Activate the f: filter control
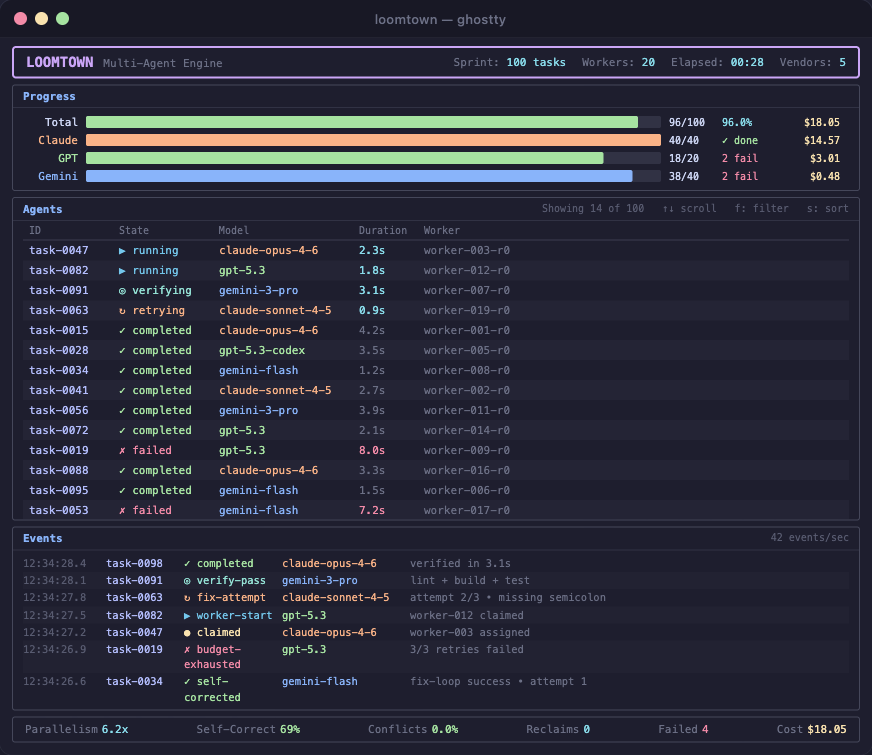This screenshot has height=755, width=872. pyautogui.click(x=761, y=208)
